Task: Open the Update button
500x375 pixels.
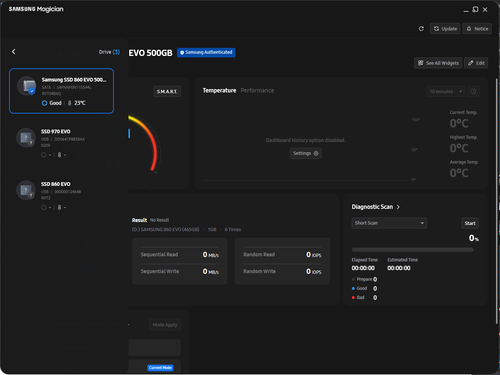Action: click(445, 29)
